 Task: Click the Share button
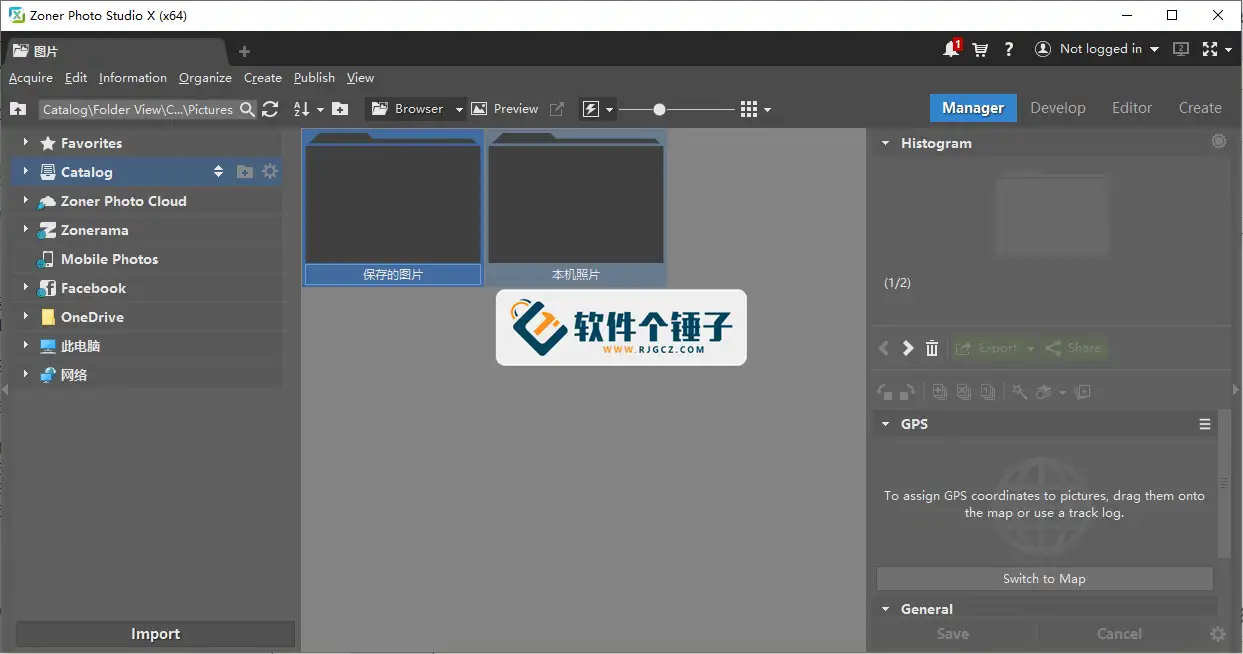coord(1073,348)
